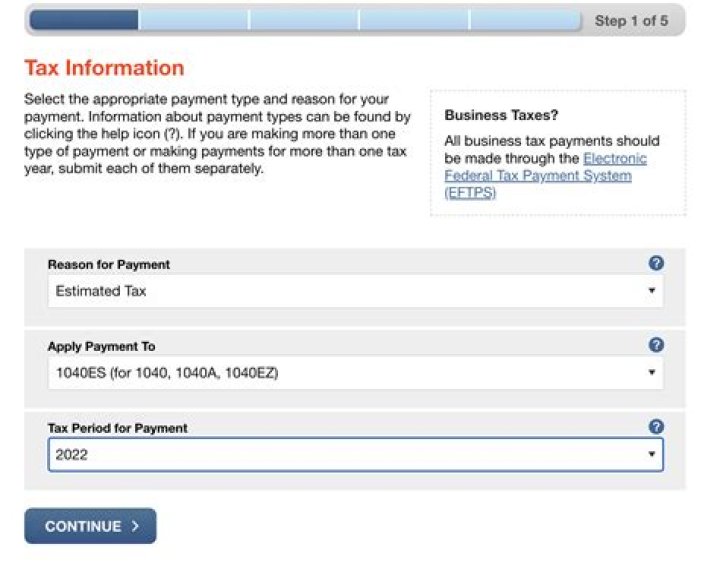The image size is (720, 588).
Task: Click the 'Step 1 of 5' indicator
Action: click(x=631, y=21)
